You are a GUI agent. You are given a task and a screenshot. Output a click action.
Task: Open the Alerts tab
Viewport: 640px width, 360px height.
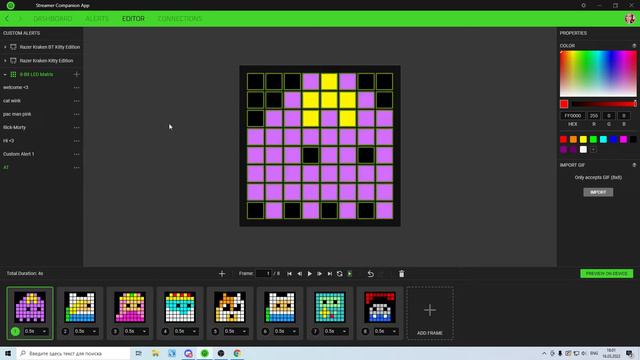tap(97, 19)
